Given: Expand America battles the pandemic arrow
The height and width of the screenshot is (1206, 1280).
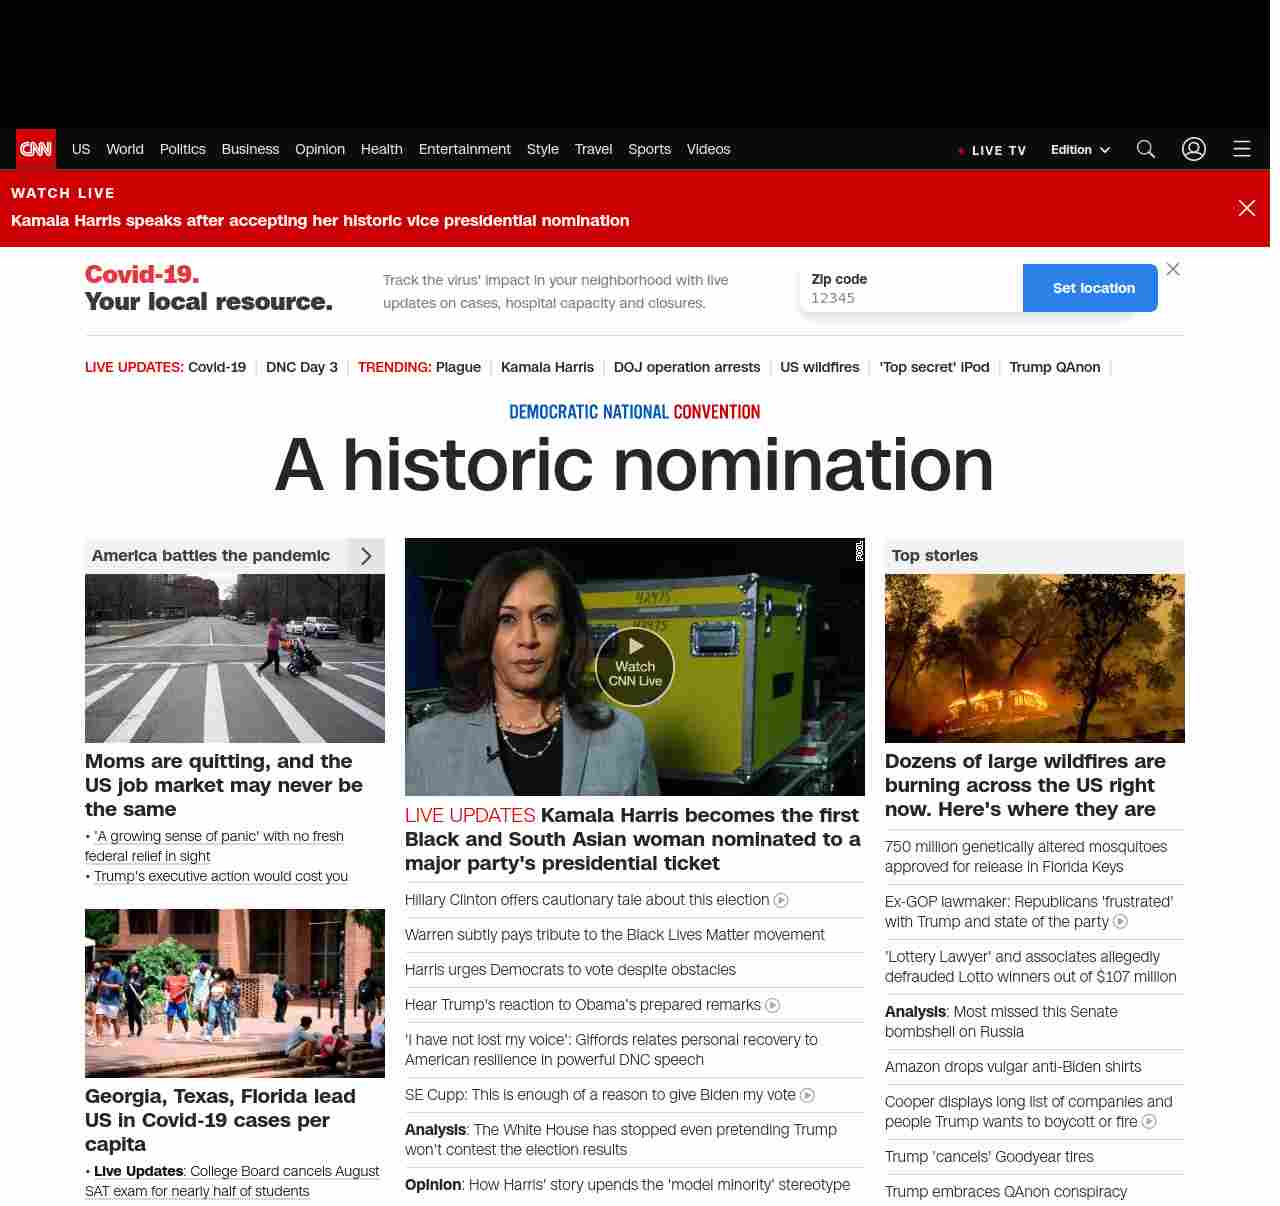Looking at the screenshot, I should 366,556.
